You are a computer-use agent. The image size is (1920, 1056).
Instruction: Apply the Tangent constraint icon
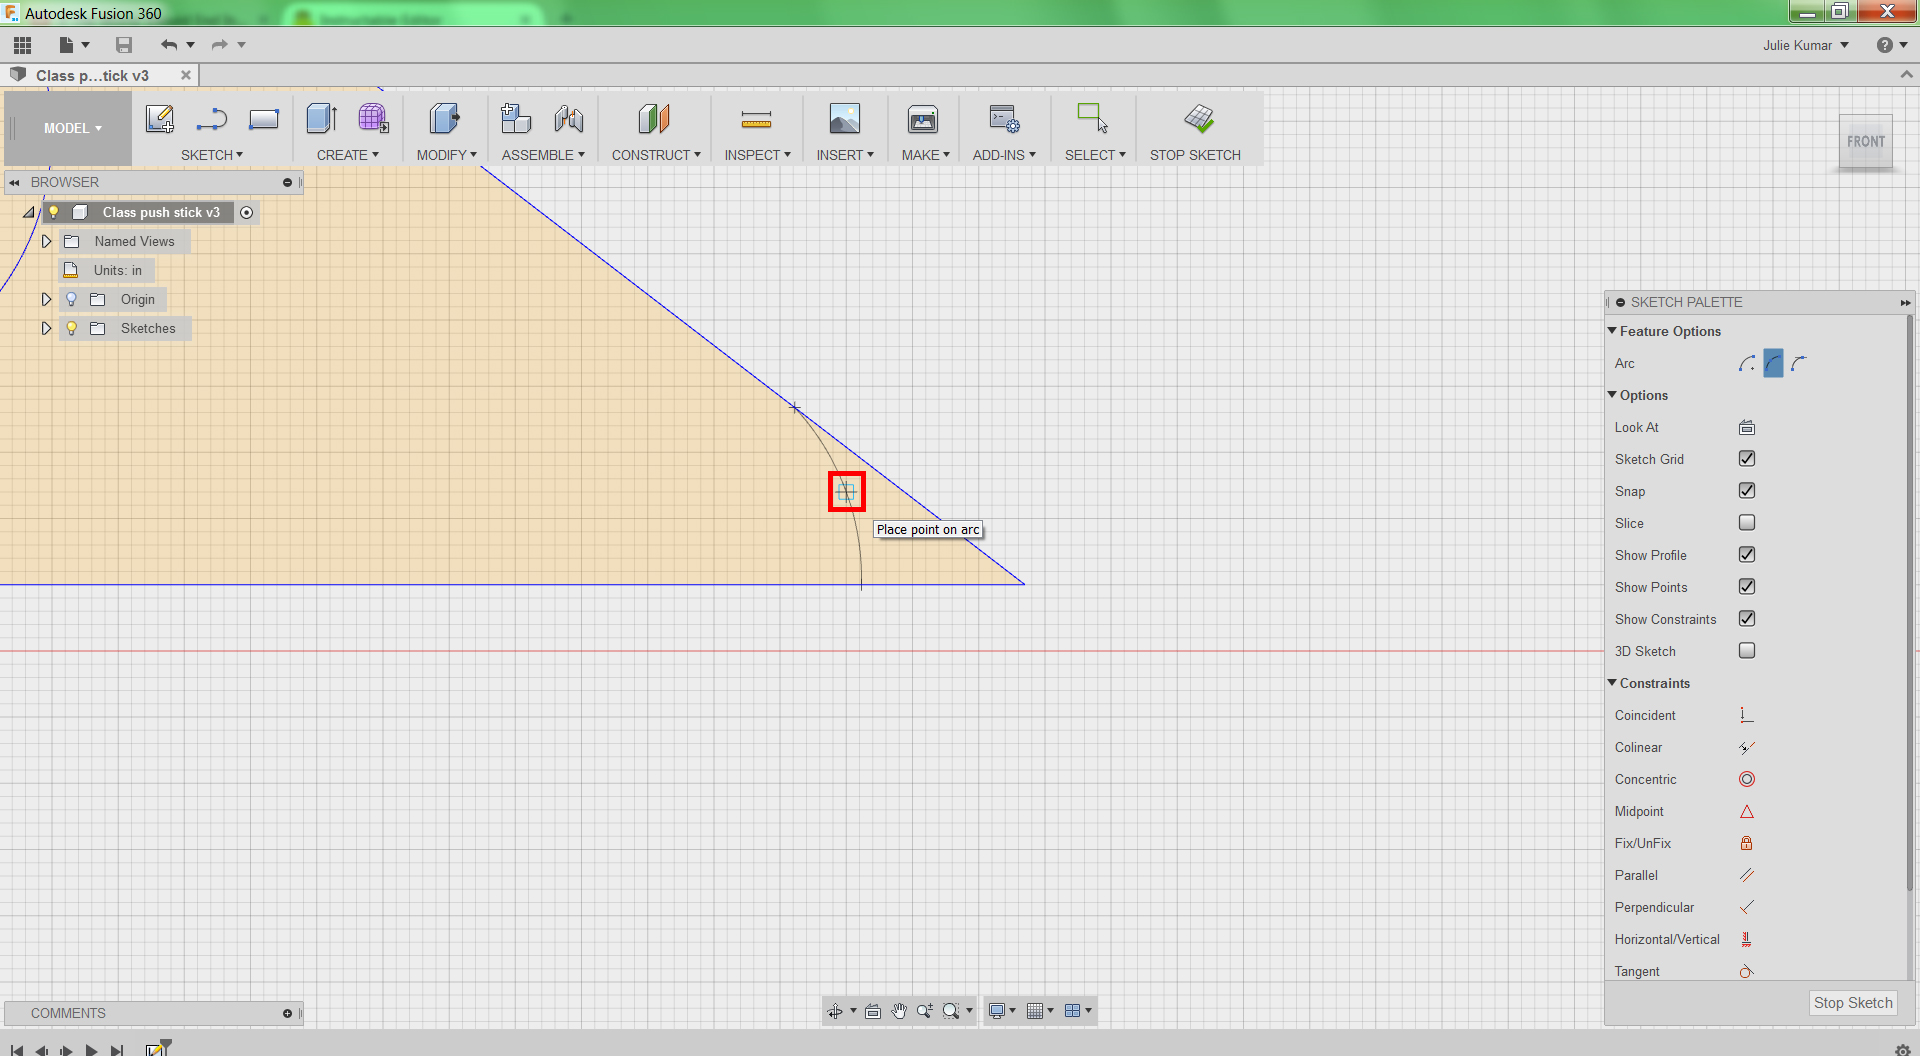pos(1747,971)
